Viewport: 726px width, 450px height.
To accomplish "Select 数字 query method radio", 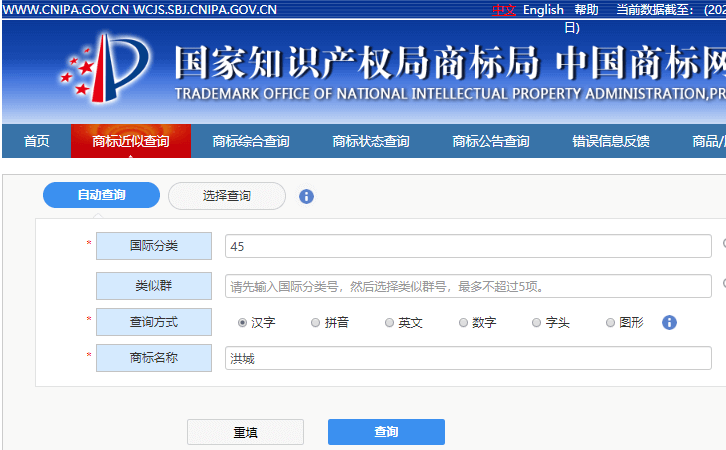I will [463, 323].
